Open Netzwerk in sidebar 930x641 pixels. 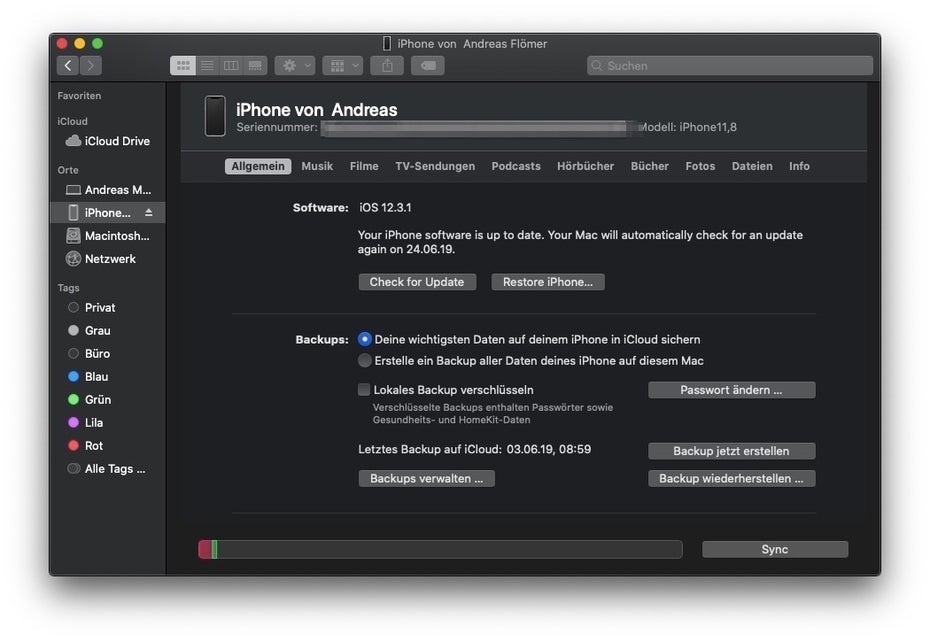[107, 259]
